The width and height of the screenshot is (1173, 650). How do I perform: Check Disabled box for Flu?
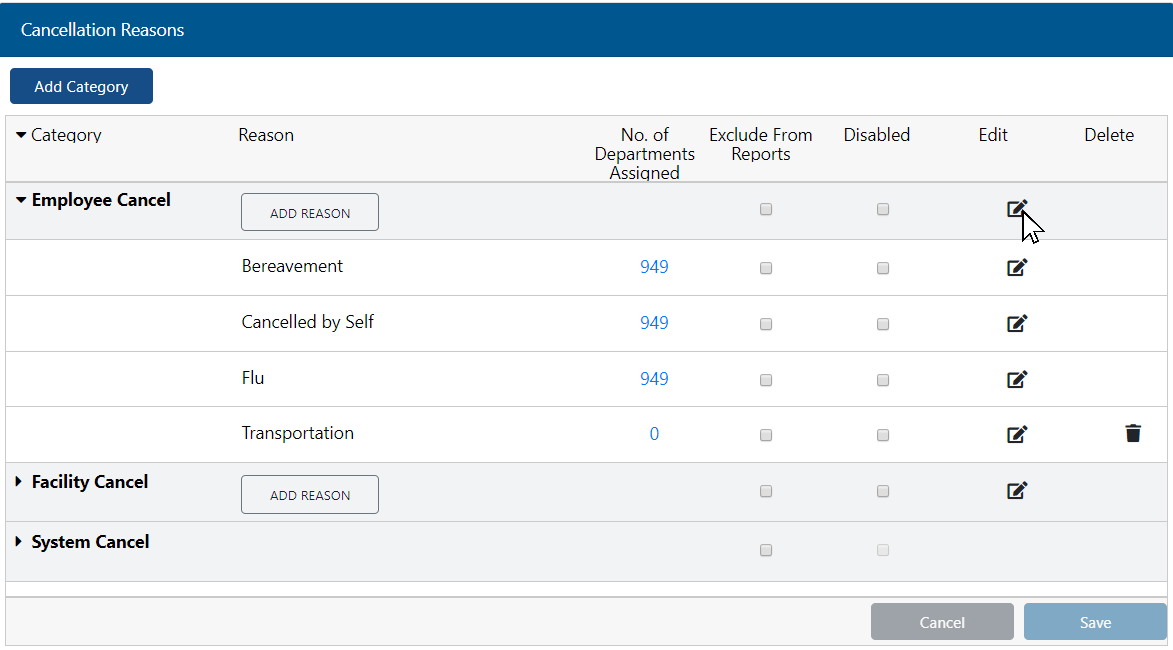click(x=883, y=380)
